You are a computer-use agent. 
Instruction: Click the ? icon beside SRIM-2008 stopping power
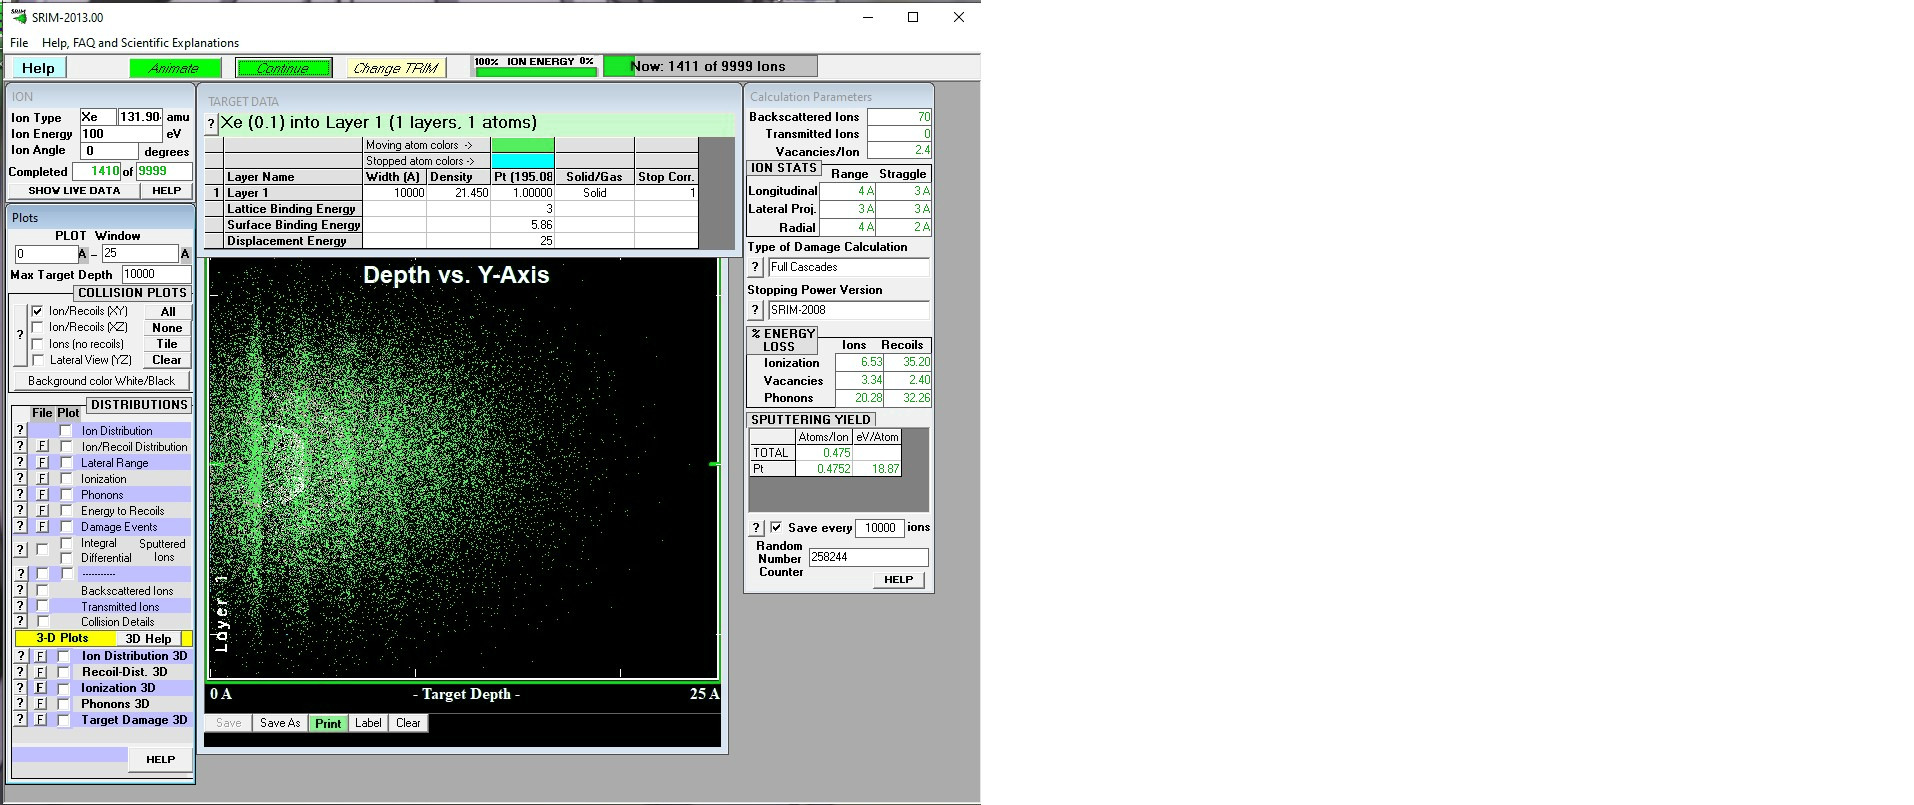point(756,310)
